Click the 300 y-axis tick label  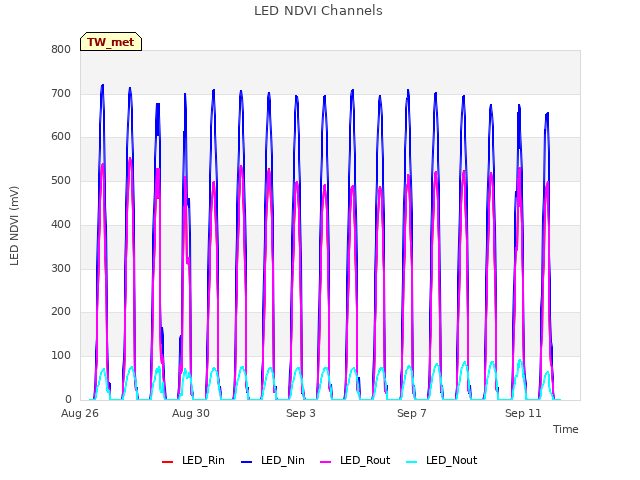click(x=61, y=269)
